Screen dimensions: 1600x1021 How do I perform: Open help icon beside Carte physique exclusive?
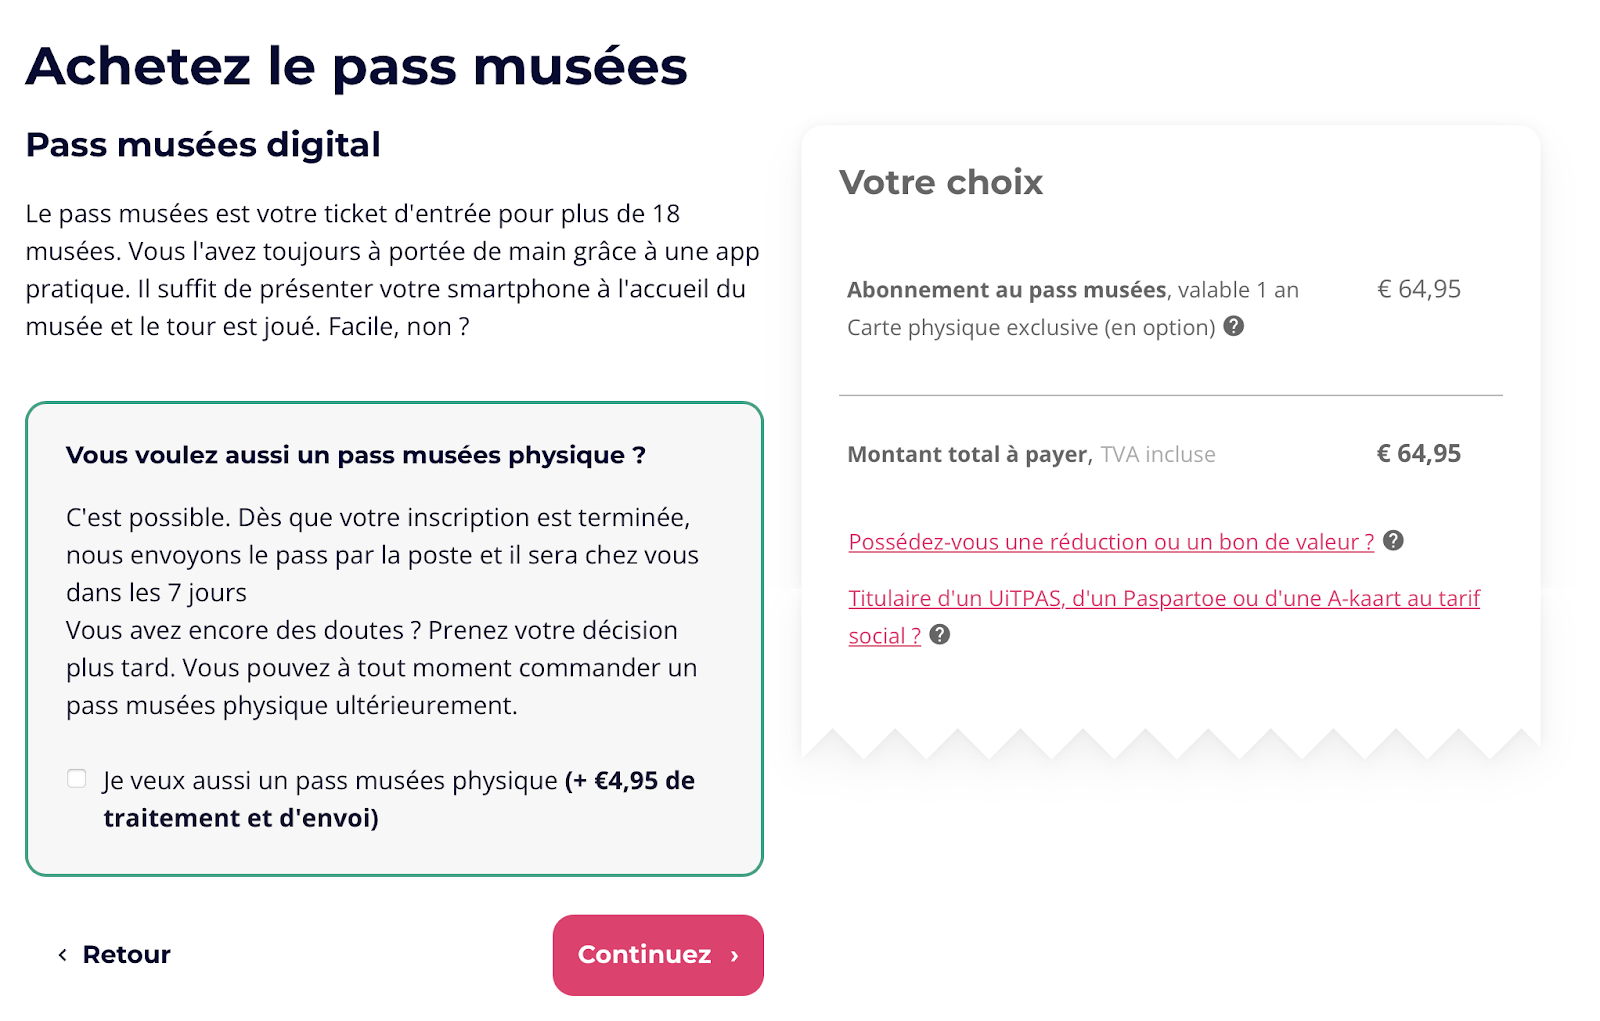1234,326
